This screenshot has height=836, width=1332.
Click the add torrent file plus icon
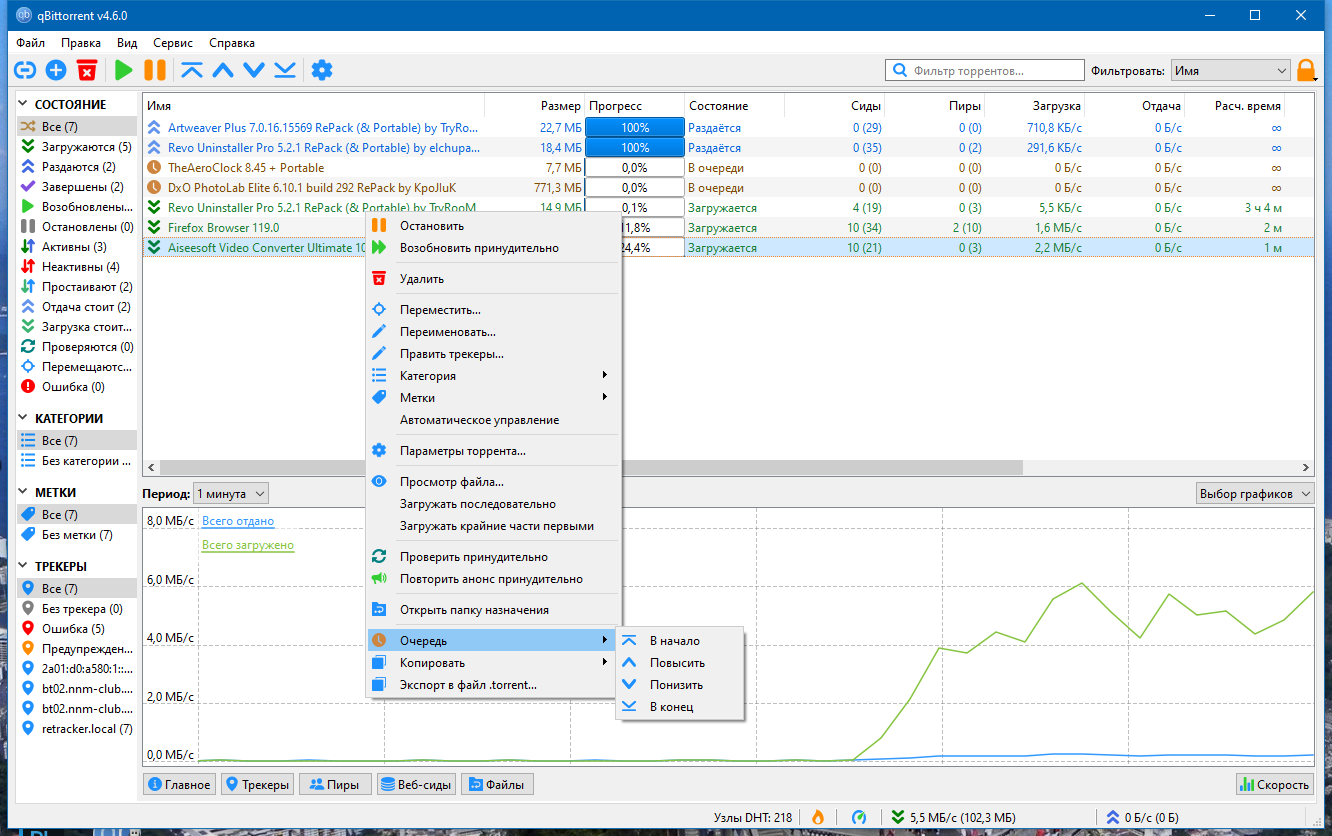click(56, 70)
